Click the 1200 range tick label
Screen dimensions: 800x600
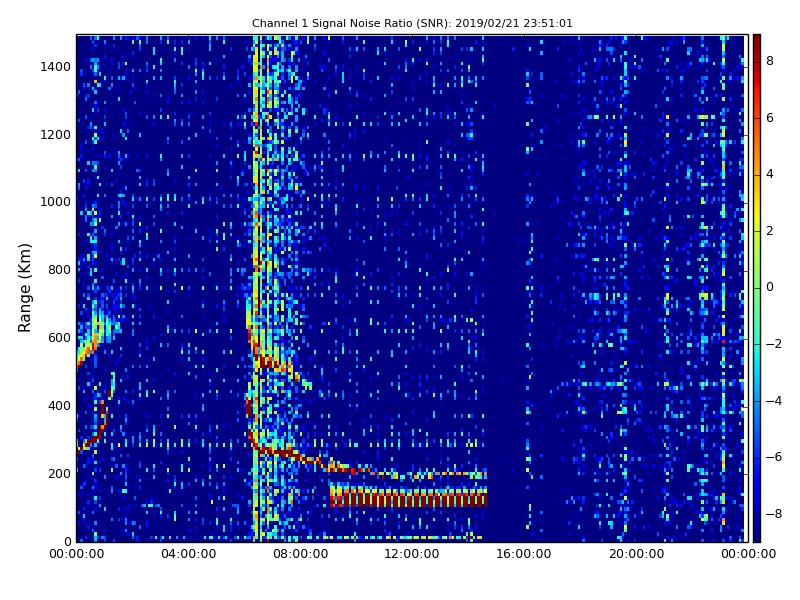coord(56,135)
